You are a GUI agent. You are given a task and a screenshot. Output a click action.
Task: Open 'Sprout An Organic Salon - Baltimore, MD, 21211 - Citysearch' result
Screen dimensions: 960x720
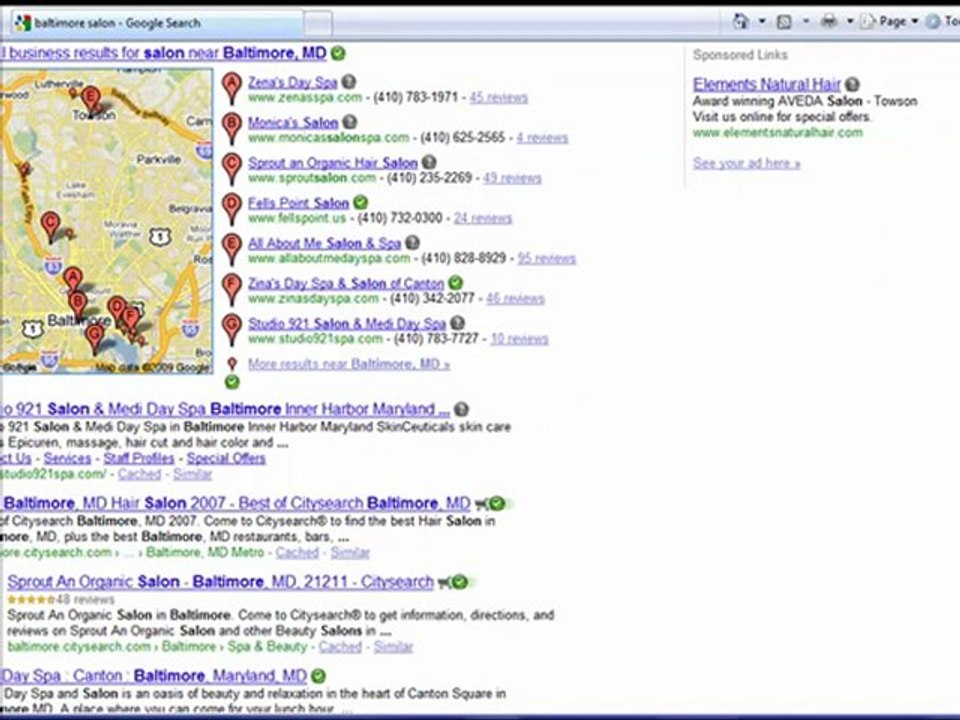coord(221,582)
